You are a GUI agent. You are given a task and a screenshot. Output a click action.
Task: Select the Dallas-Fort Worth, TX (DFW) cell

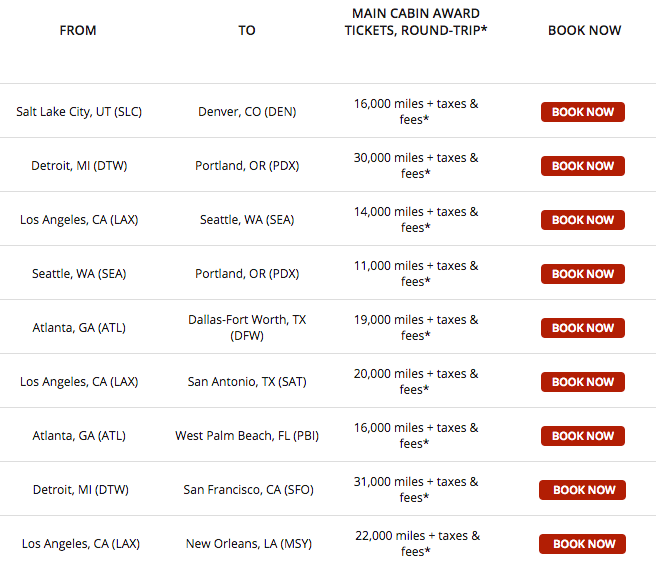(247, 328)
